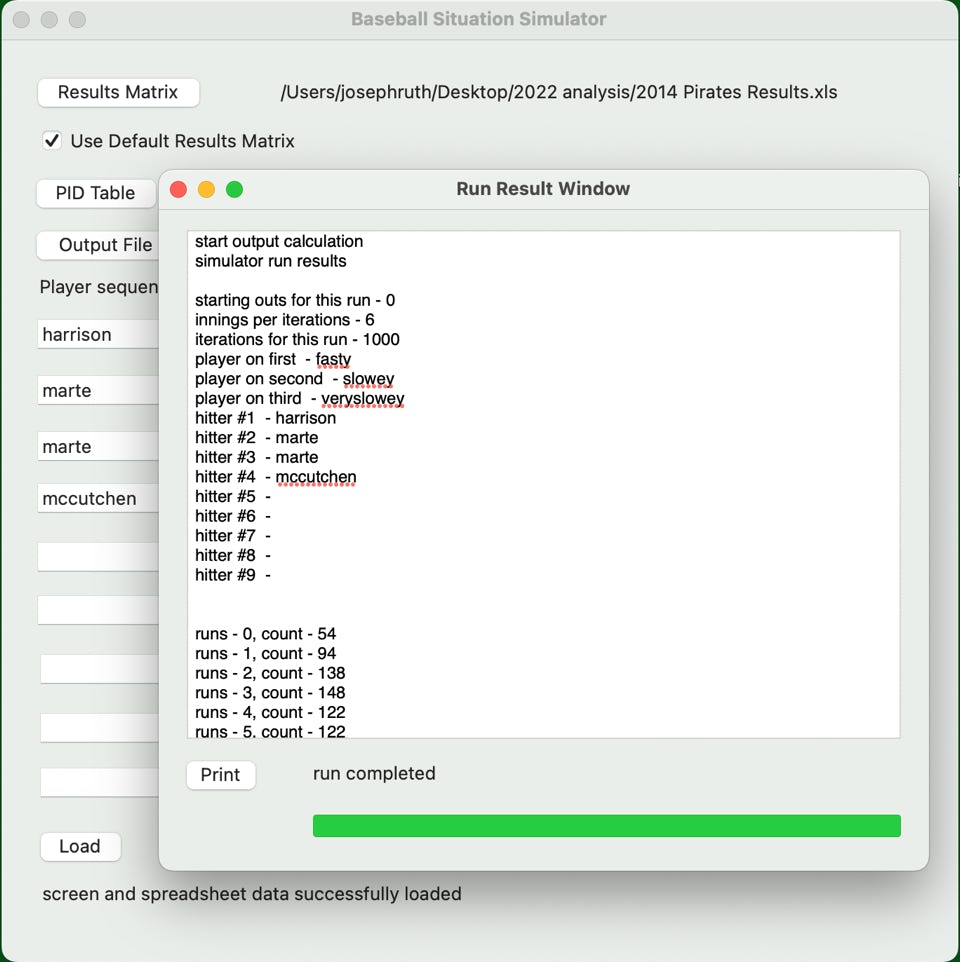Click the 'simulator run results' line
960x962 pixels.
tap(271, 261)
